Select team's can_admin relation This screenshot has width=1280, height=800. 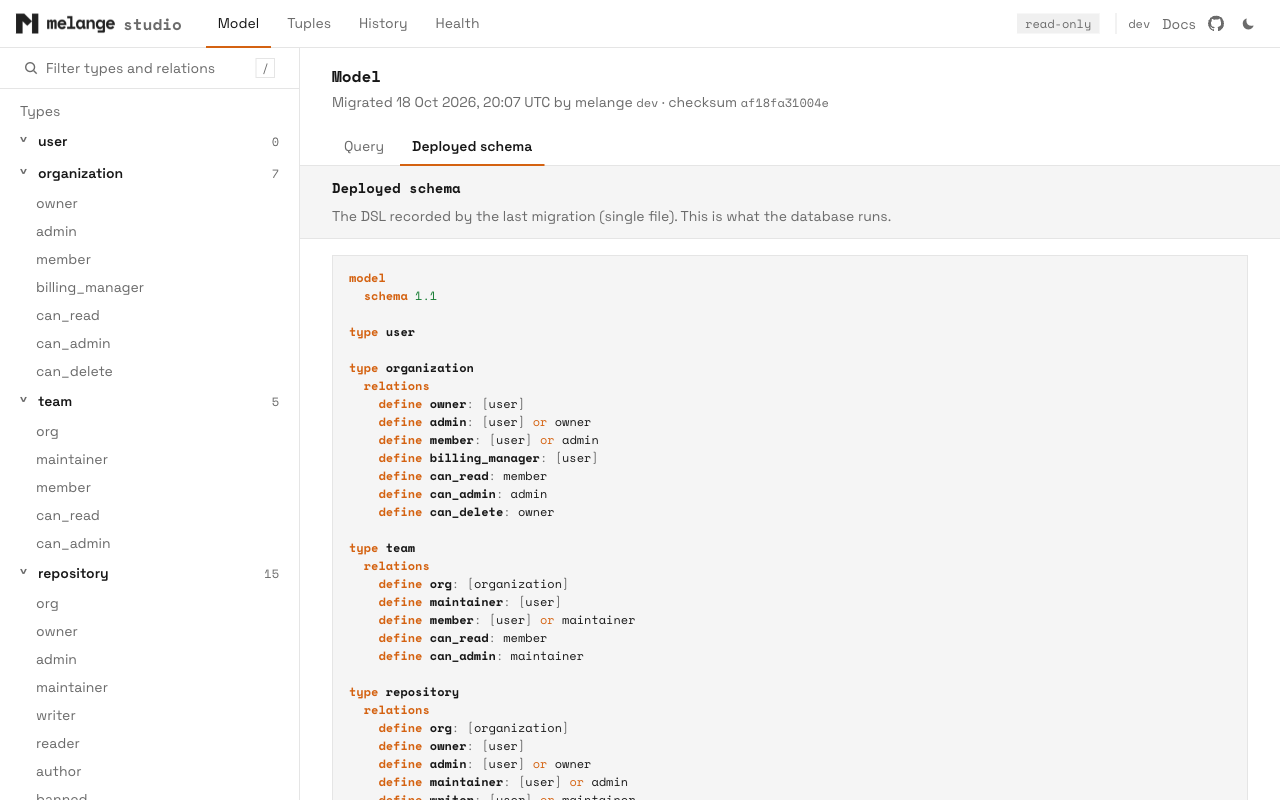(73, 544)
